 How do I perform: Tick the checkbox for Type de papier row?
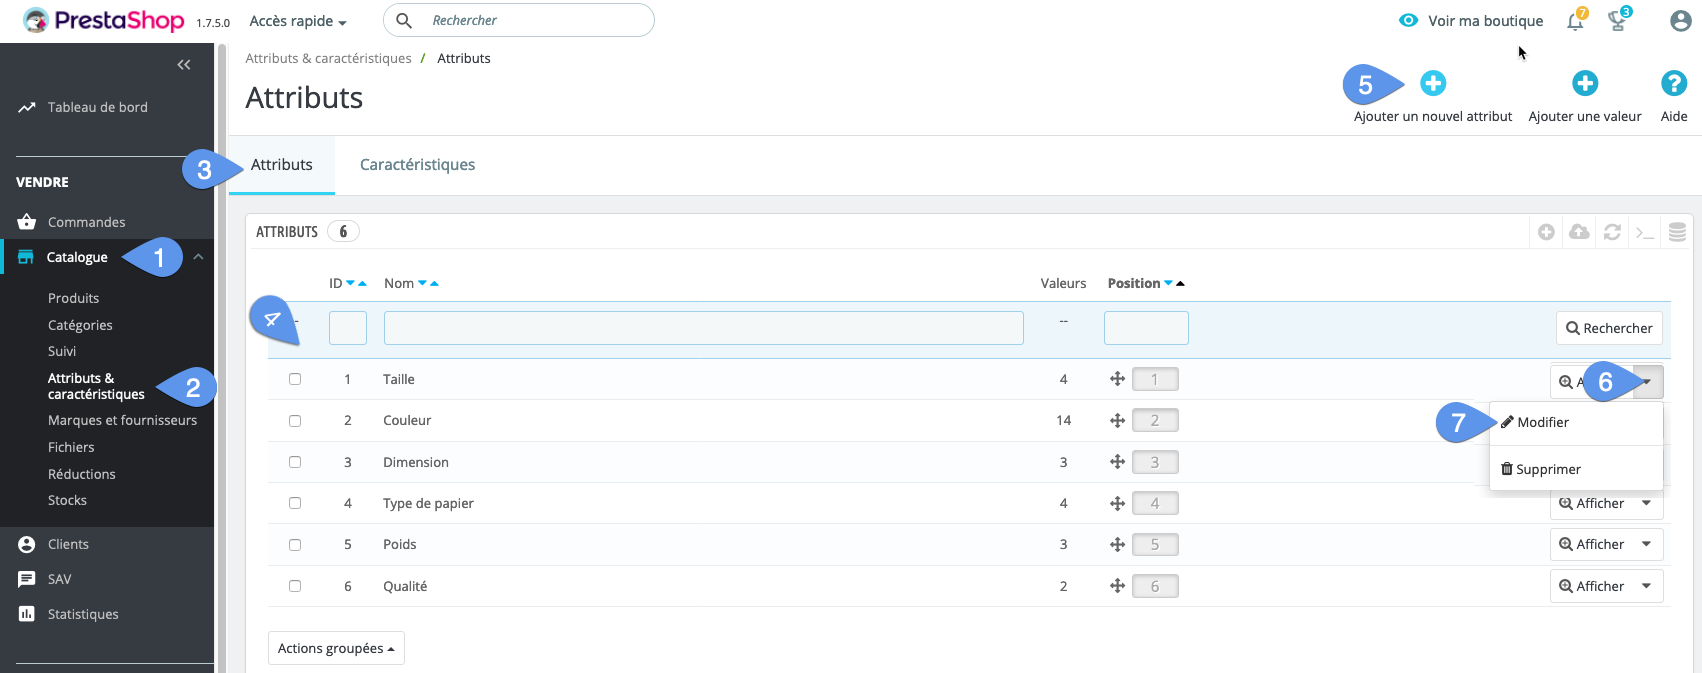pos(295,503)
